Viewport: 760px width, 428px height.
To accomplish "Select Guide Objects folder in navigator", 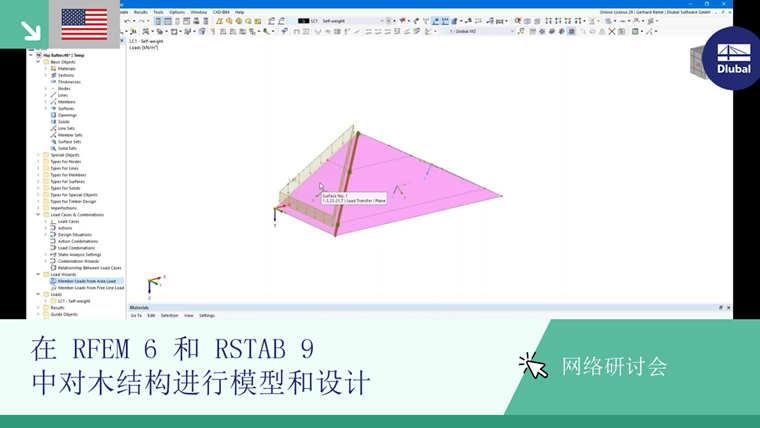I will click(64, 315).
